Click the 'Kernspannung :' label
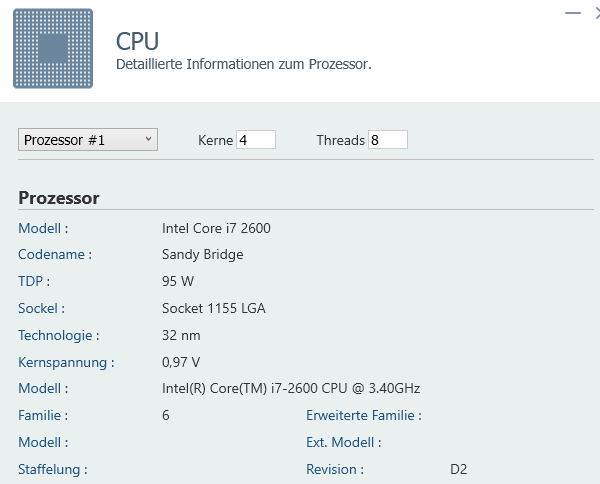Viewport: 600px width, 484px height. click(66, 362)
